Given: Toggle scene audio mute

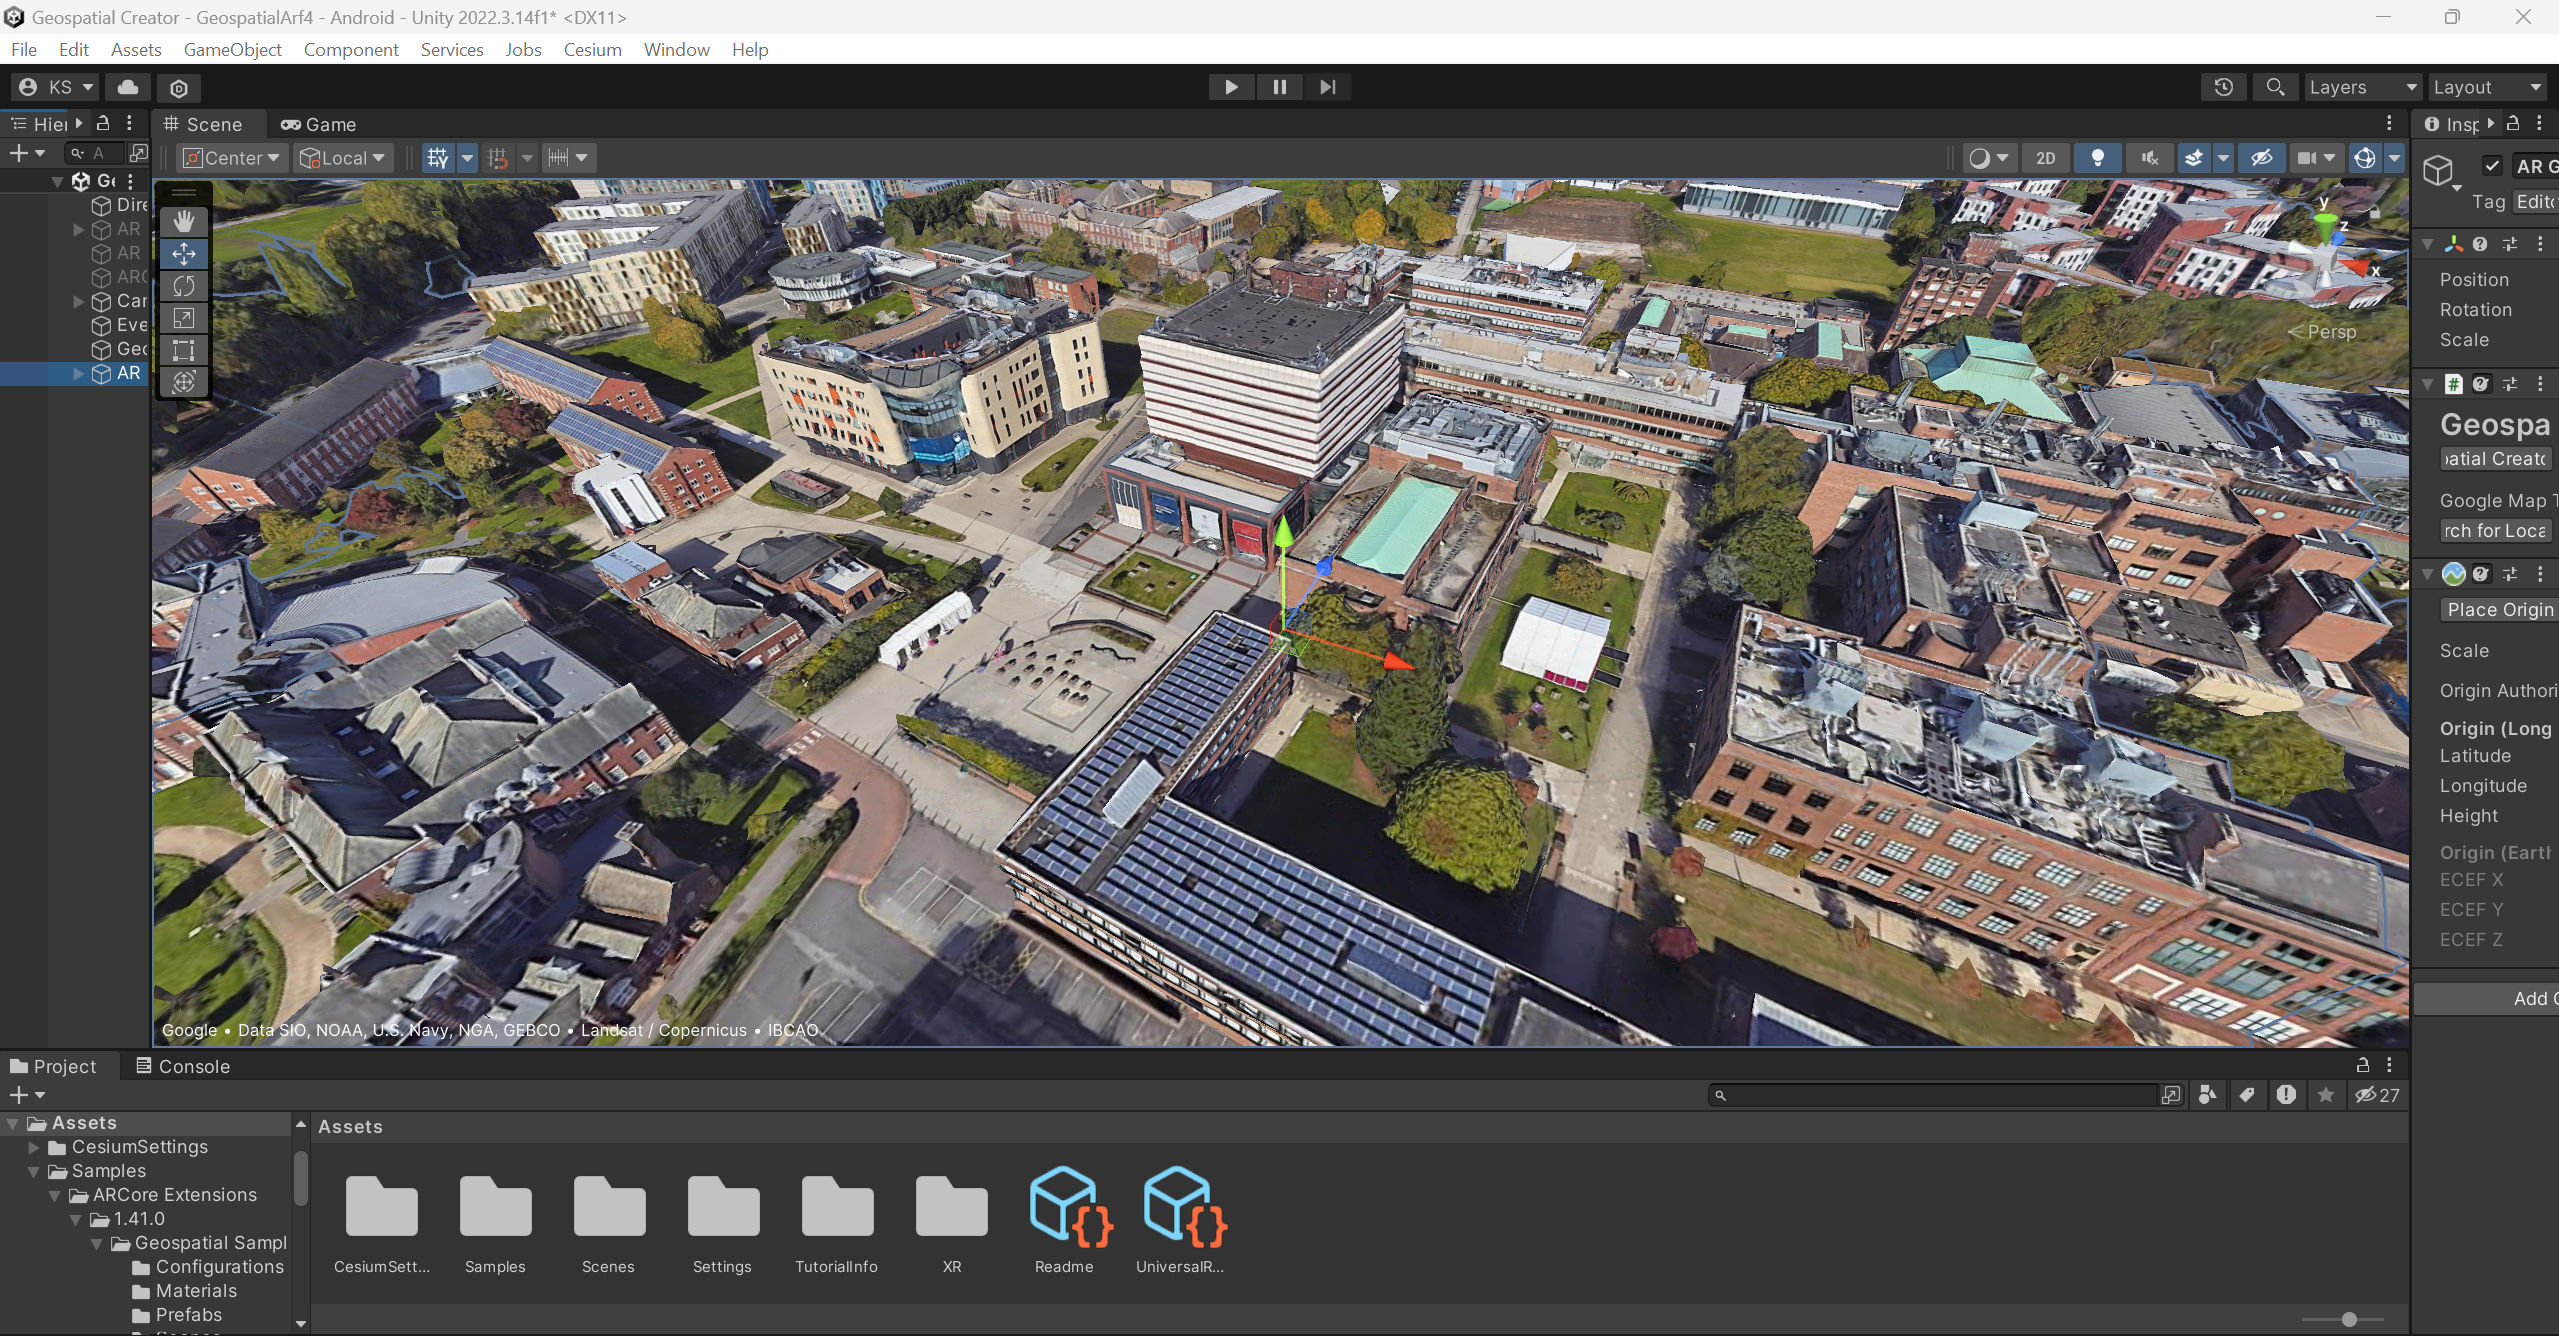Looking at the screenshot, I should [2149, 158].
